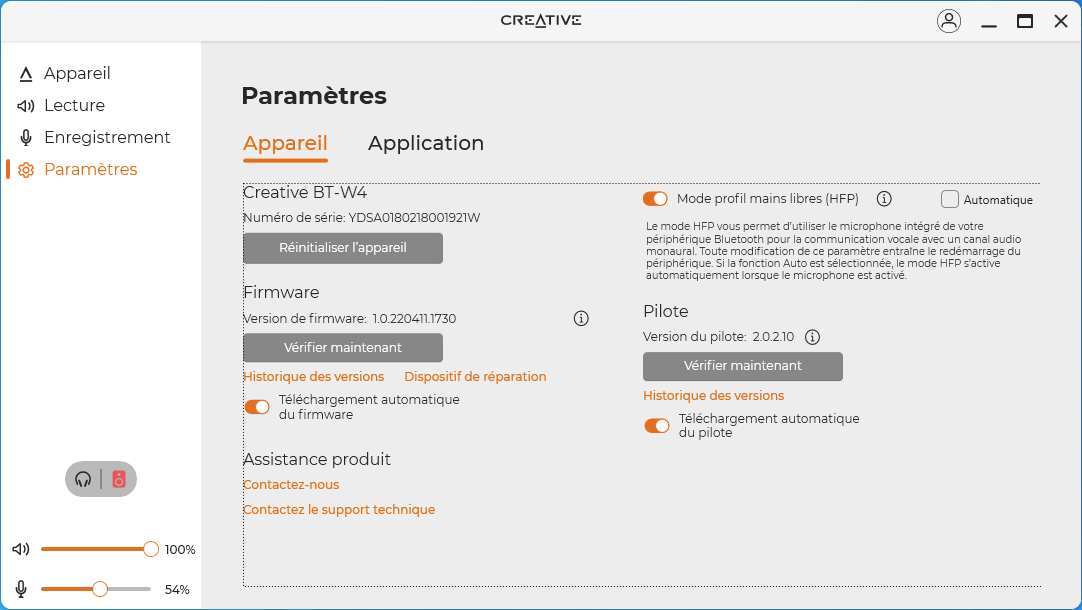This screenshot has height=610, width=1082.
Task: Click Réinitialiser l'appareil button
Action: click(x=343, y=248)
